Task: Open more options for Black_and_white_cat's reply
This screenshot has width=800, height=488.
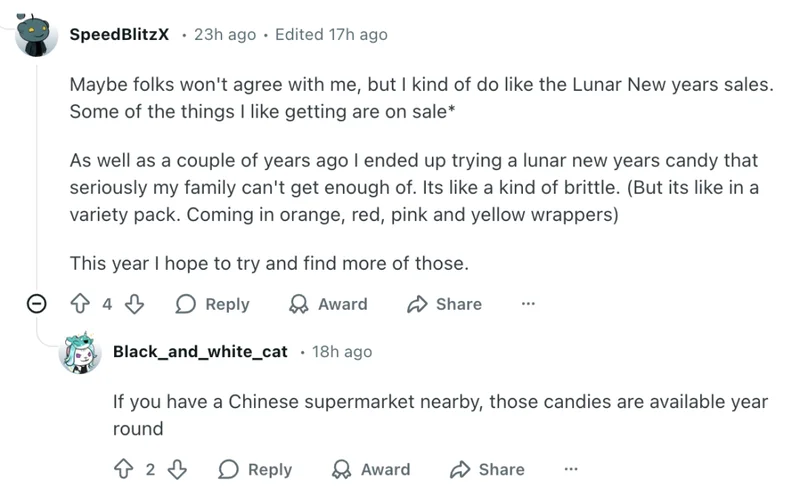Action: point(571,468)
